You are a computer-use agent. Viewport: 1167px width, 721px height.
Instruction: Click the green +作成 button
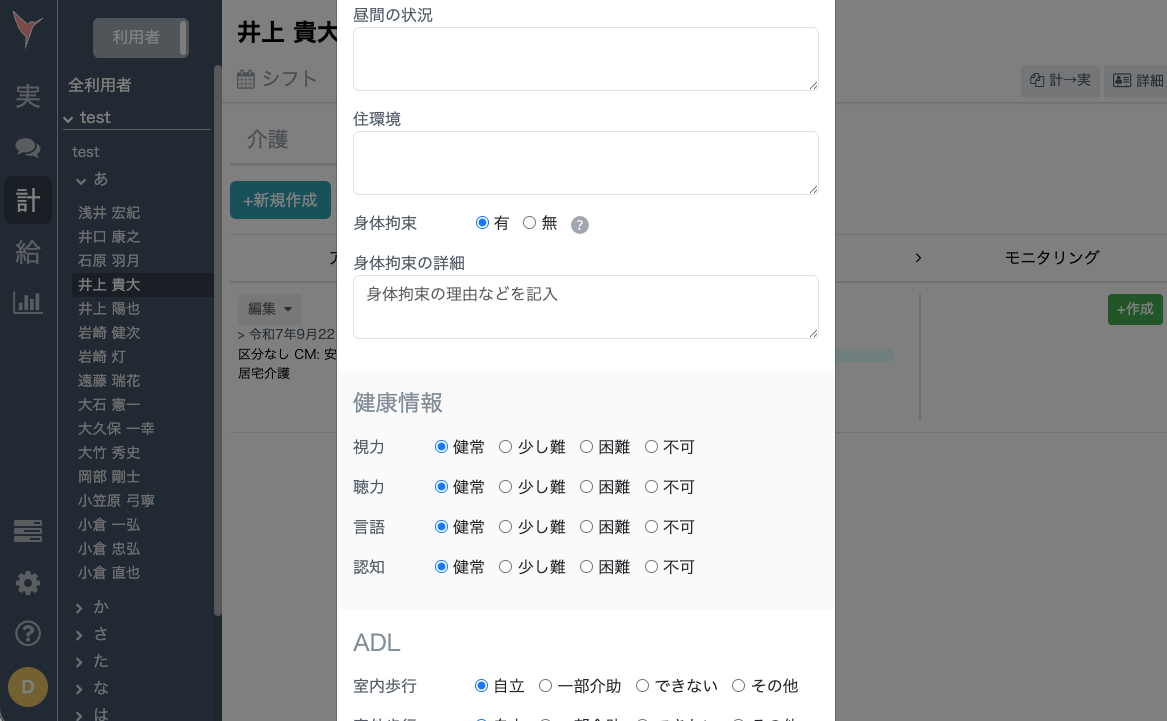1135,309
